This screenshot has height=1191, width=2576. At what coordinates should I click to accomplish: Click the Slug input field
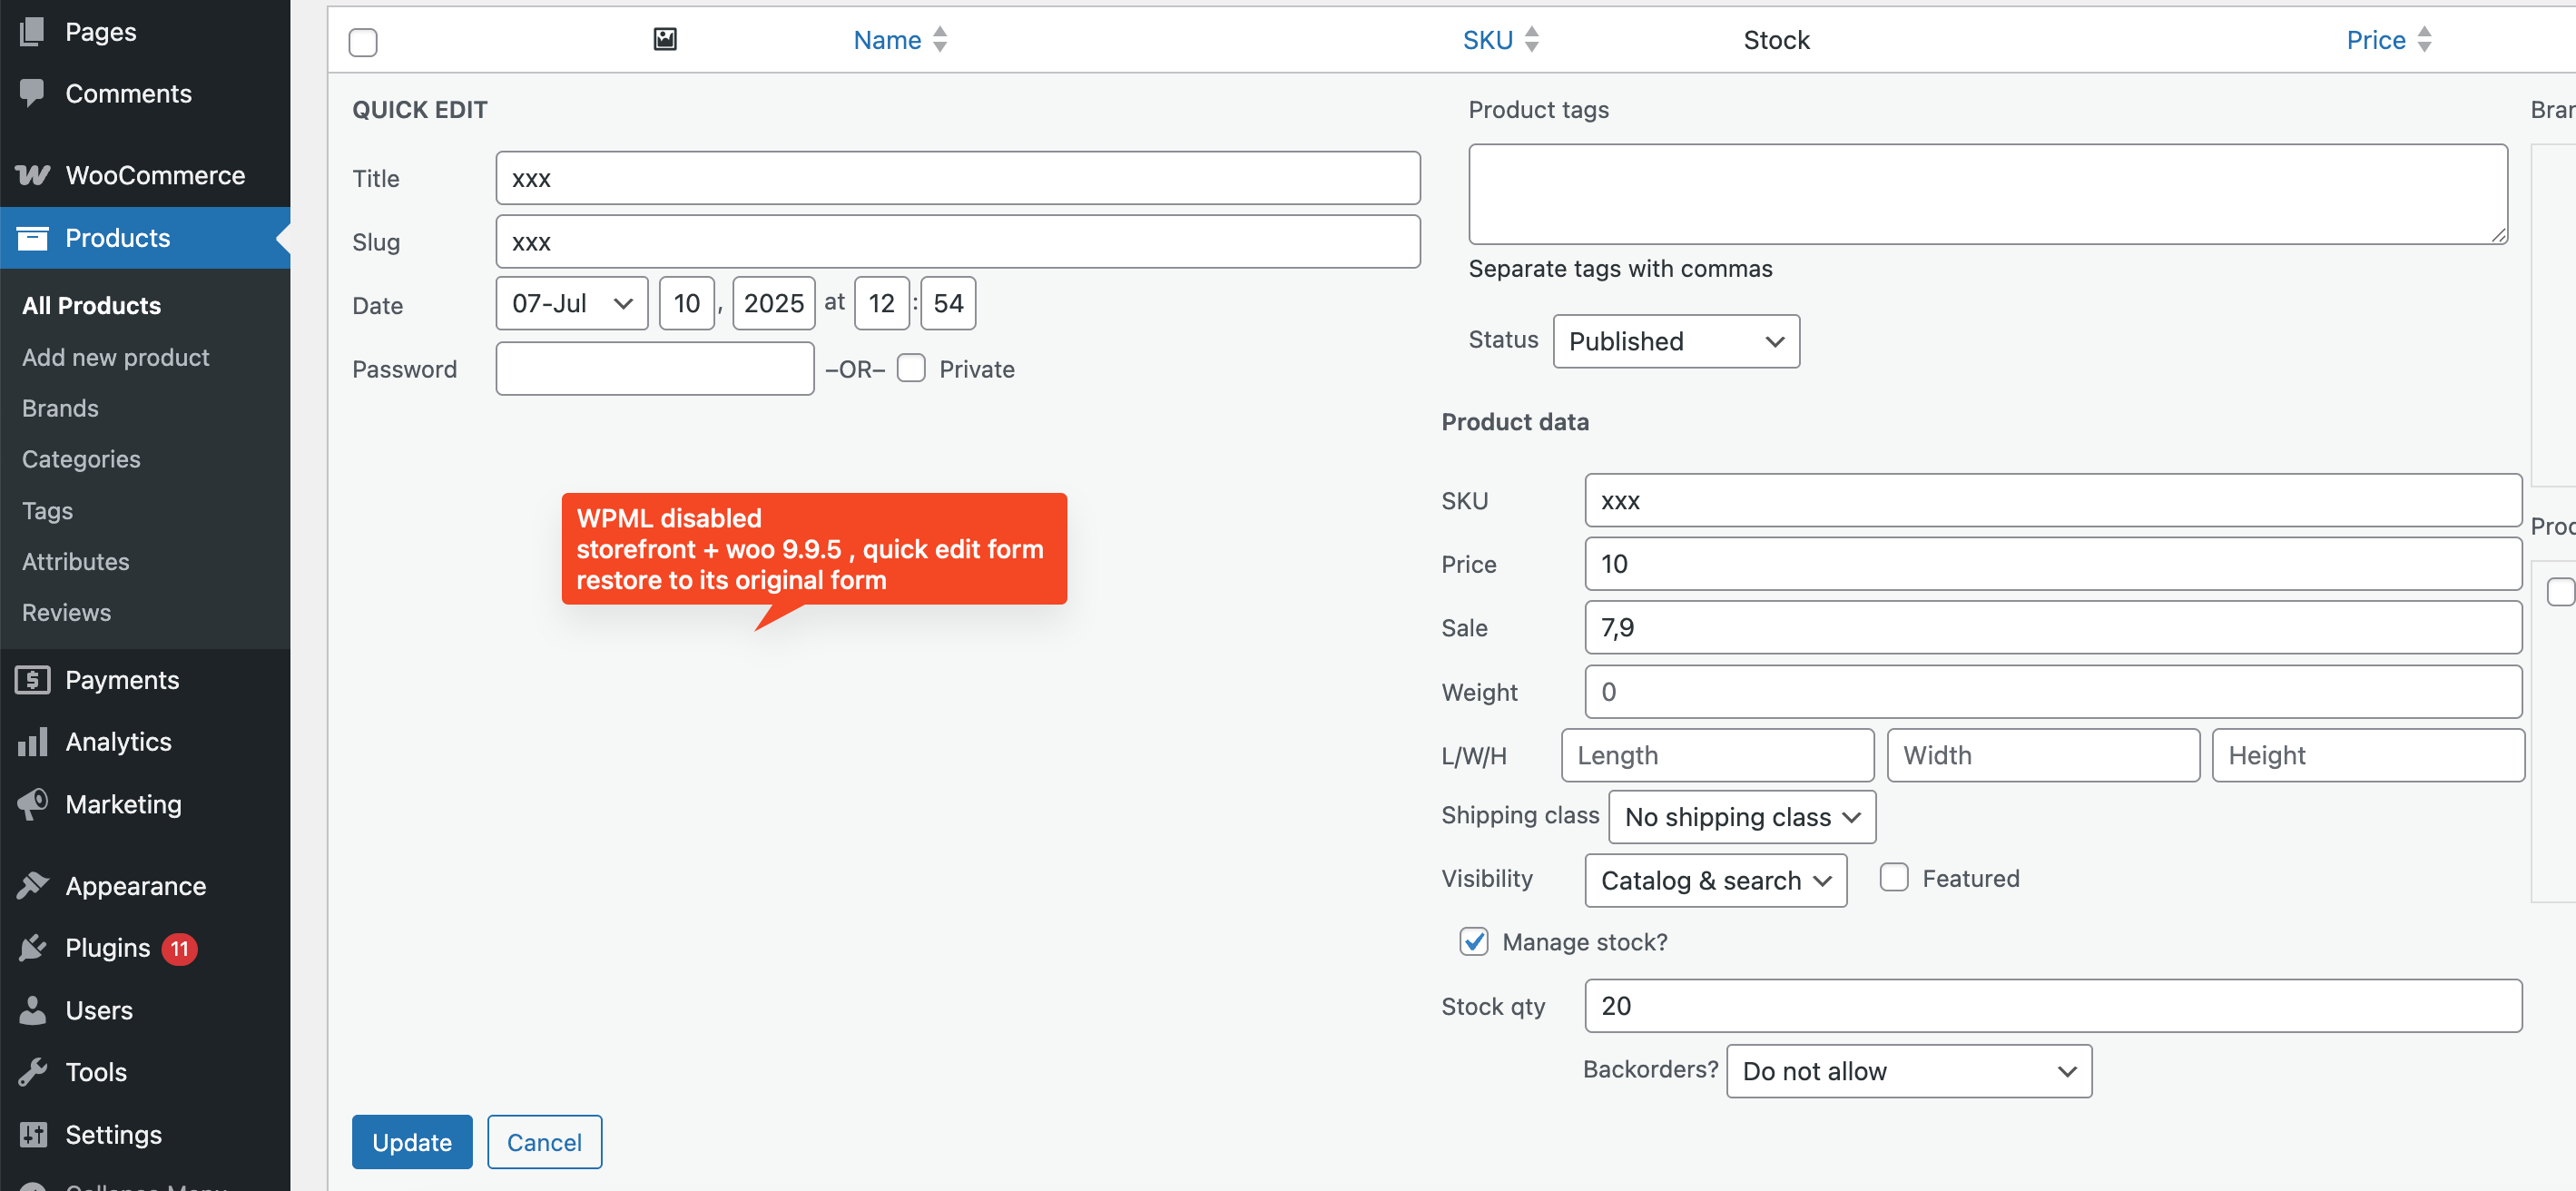click(958, 241)
